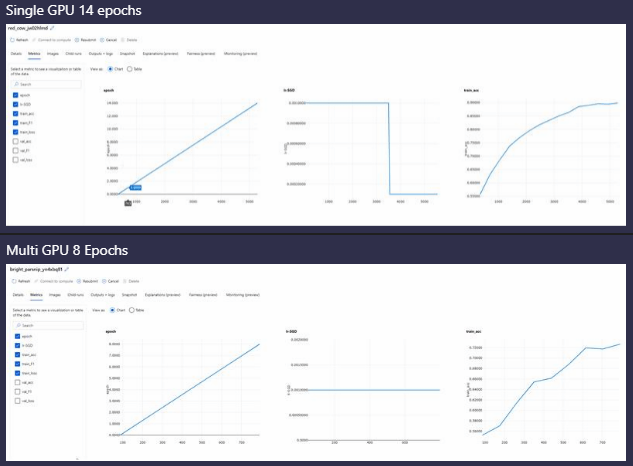Open Images tab in Single GPU panel
The image size is (633, 466).
tap(52, 54)
